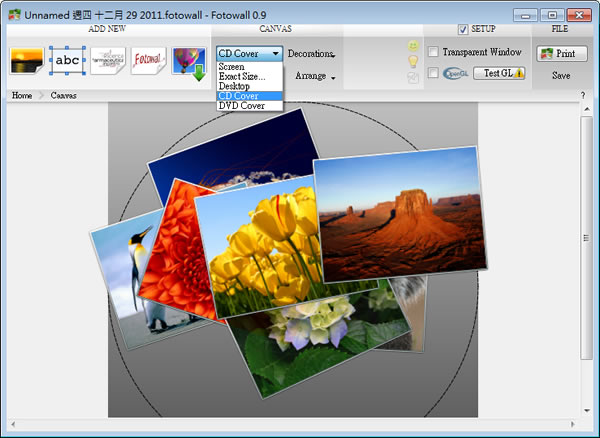Click the Canvas breadcrumb item
Image resolution: width=600 pixels, height=438 pixels.
click(64, 96)
